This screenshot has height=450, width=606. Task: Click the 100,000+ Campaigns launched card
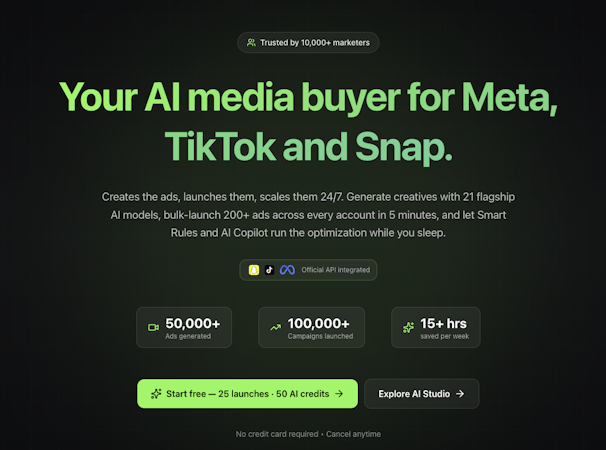[311, 327]
